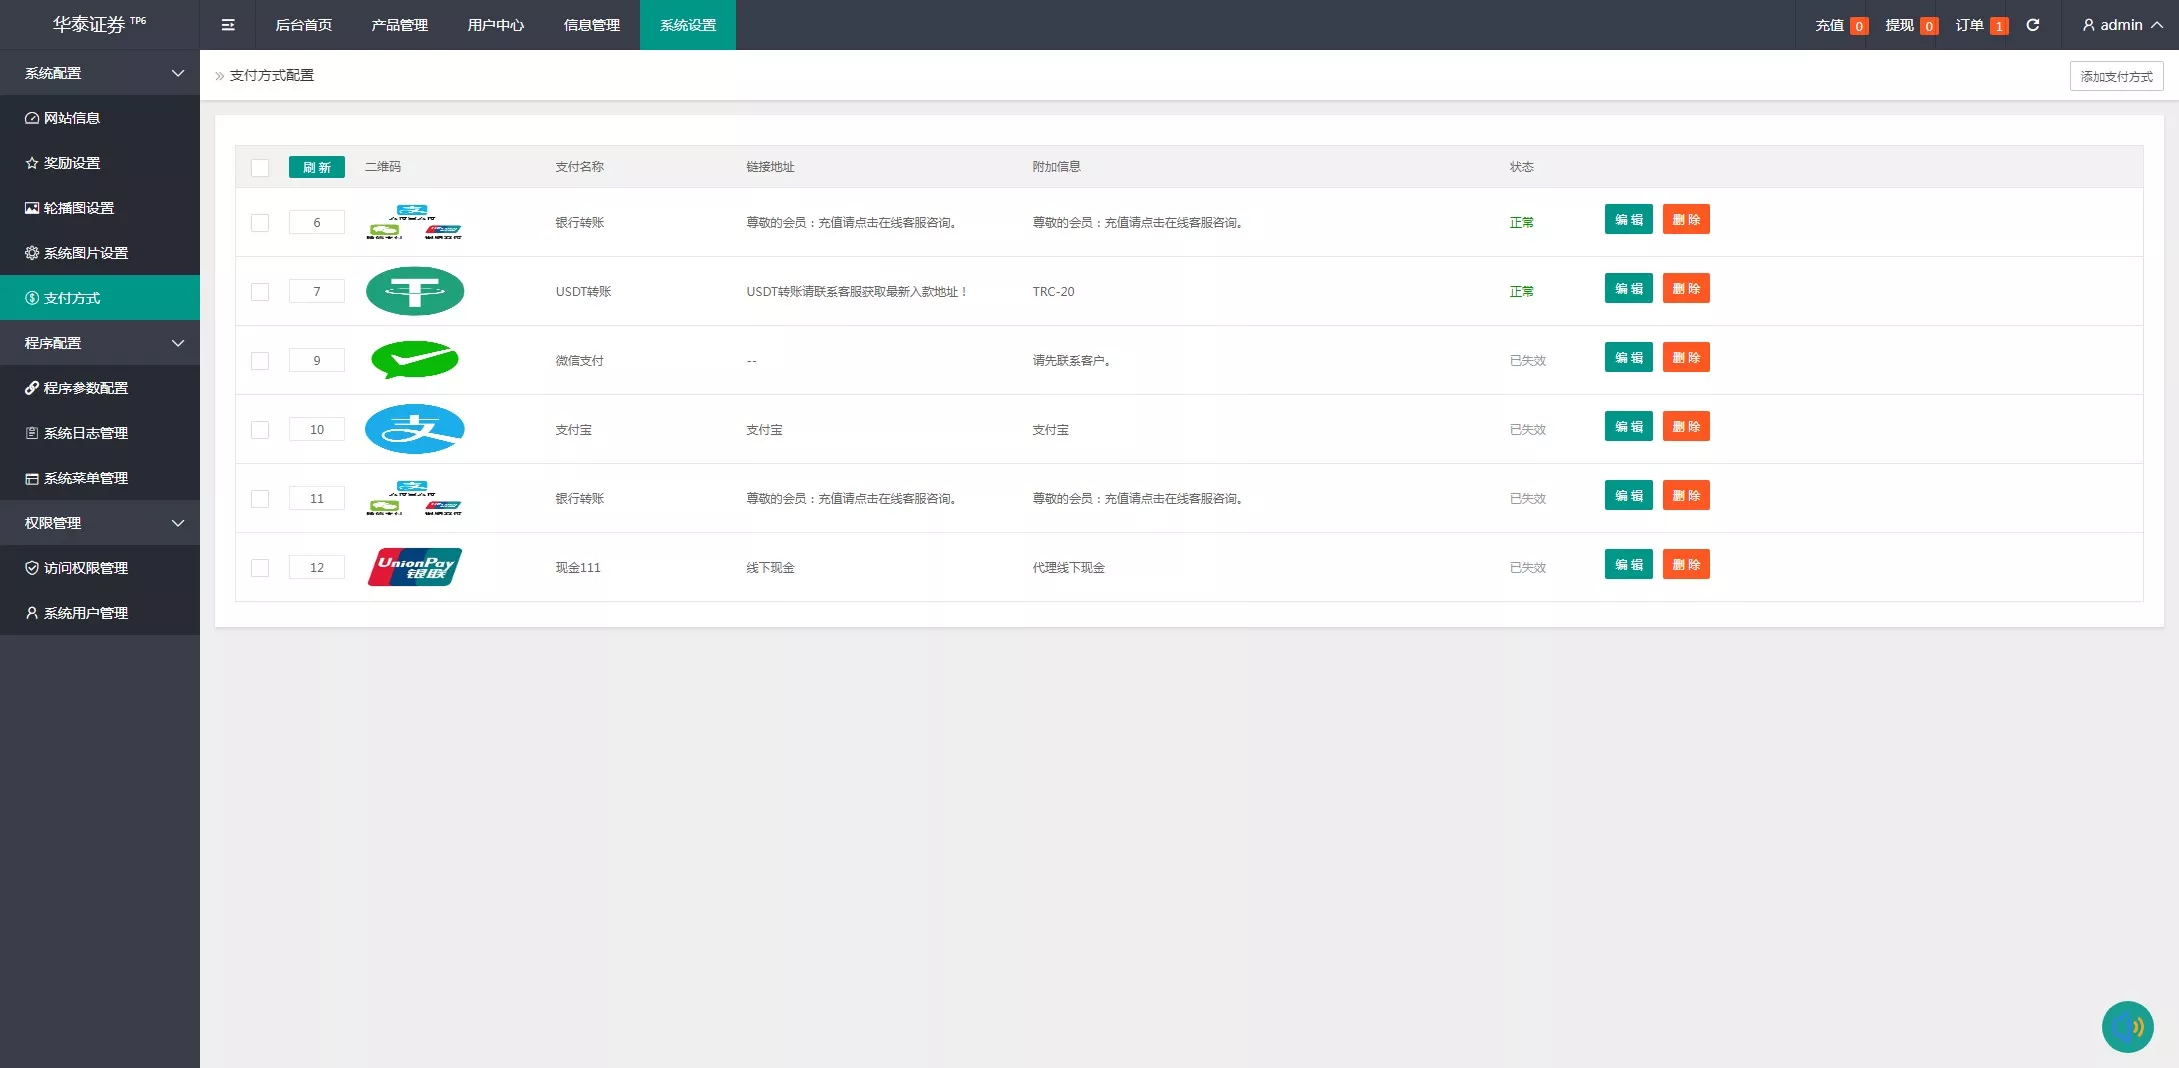Viewport: 2179px width, 1068px height.
Task: Click the refresh icon in top bar
Action: (2032, 25)
